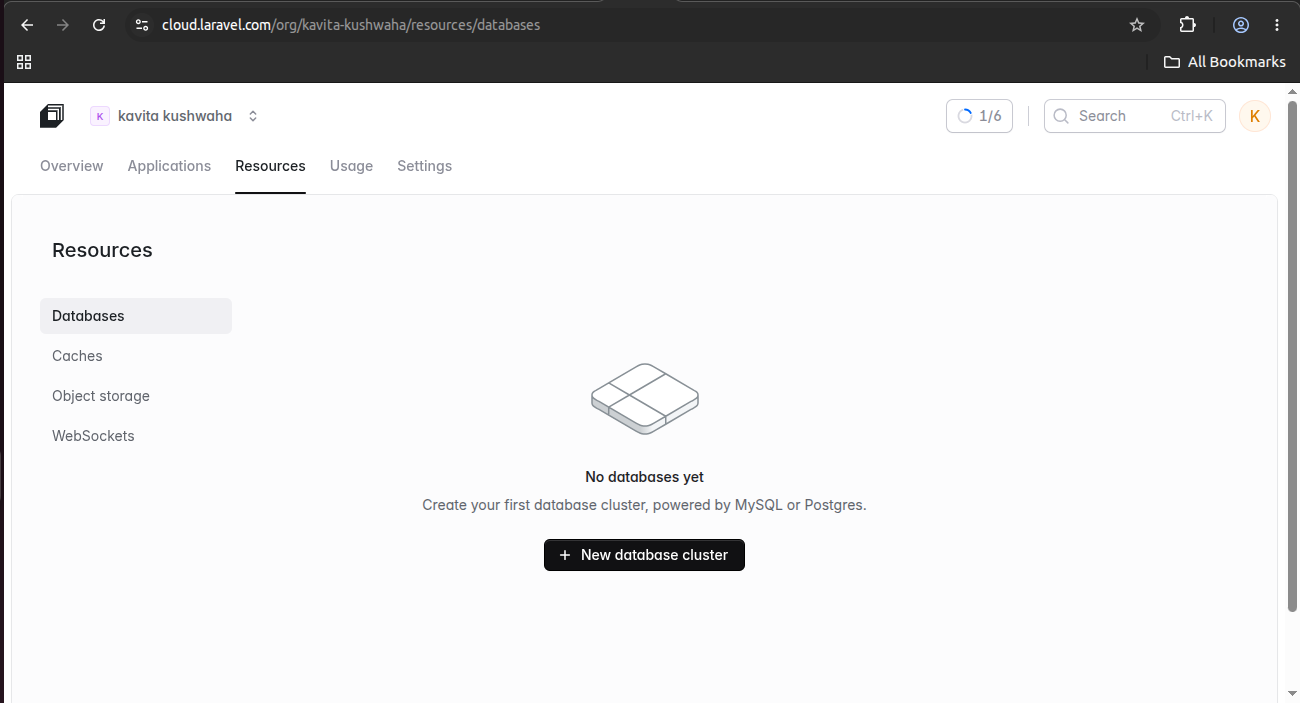Click the browser back arrow
Viewport: 1300px width, 703px height.
[x=27, y=25]
